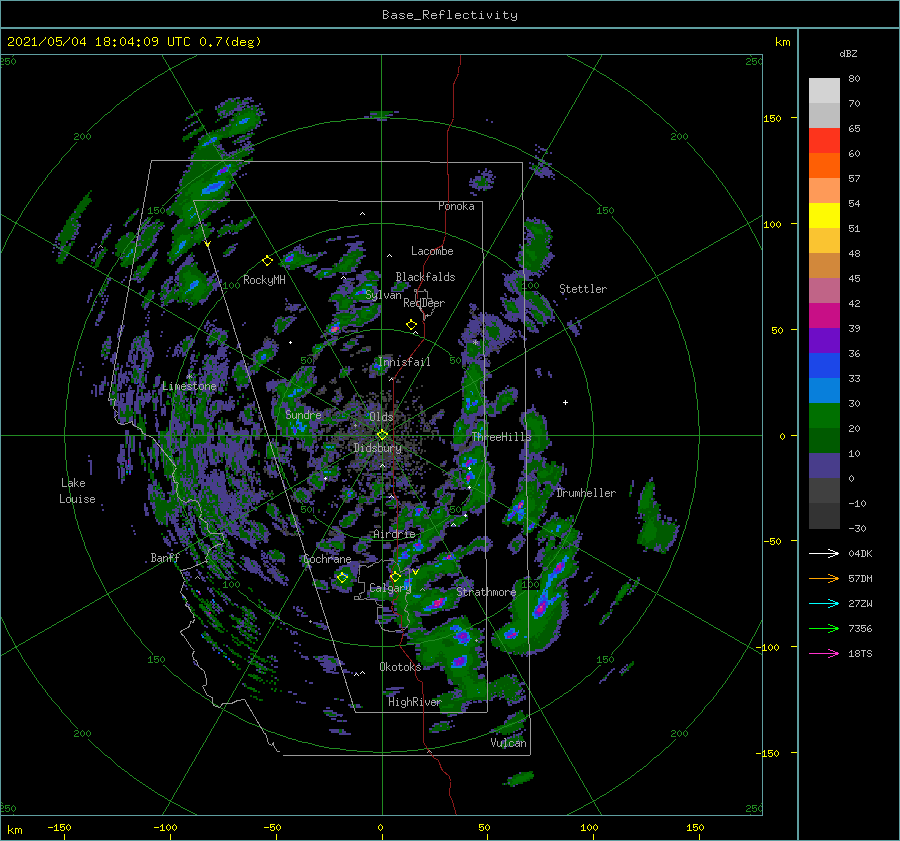This screenshot has height=841, width=900.
Task: Click the Stettler city label
Action: (x=583, y=289)
